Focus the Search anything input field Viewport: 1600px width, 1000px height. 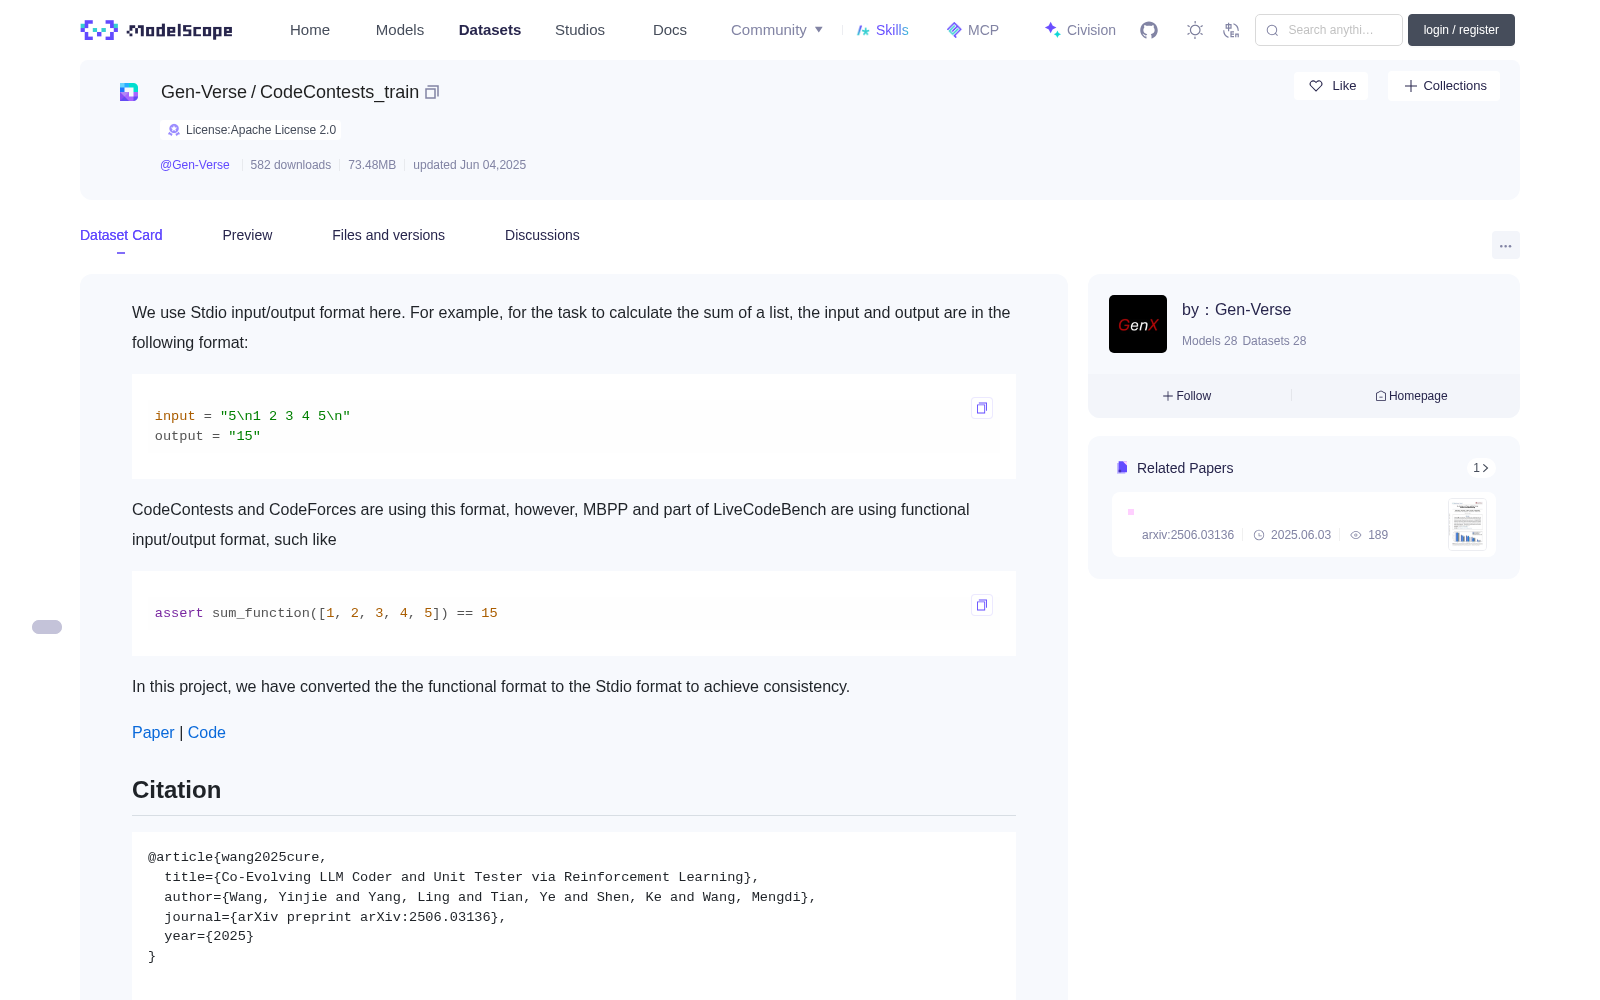coord(1329,30)
